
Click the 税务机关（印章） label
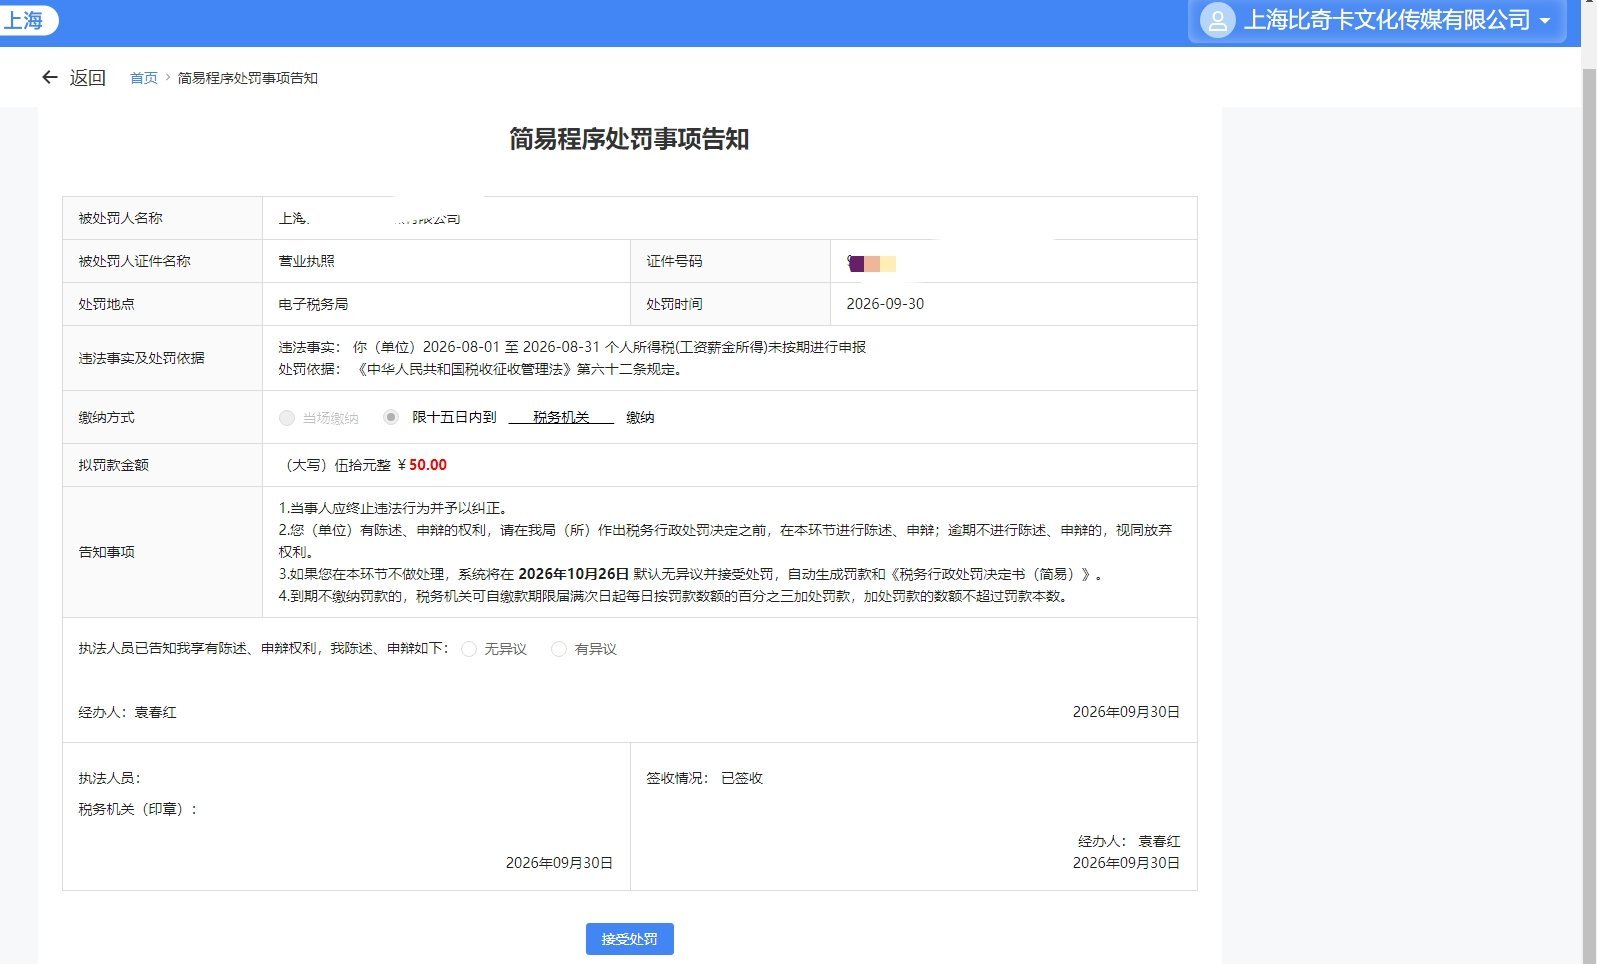(x=138, y=809)
